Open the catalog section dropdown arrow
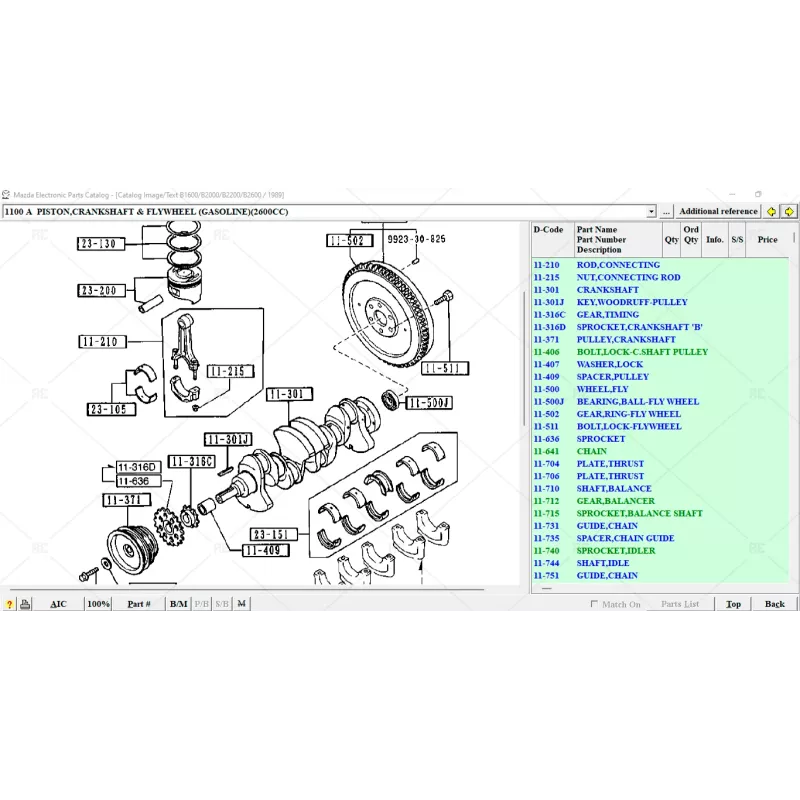 [x=652, y=211]
